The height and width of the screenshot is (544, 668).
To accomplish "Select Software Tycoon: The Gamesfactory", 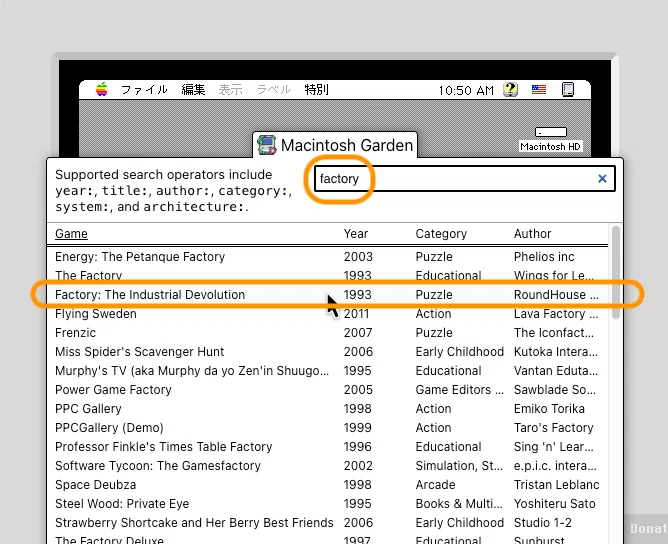I will tap(327, 466).
